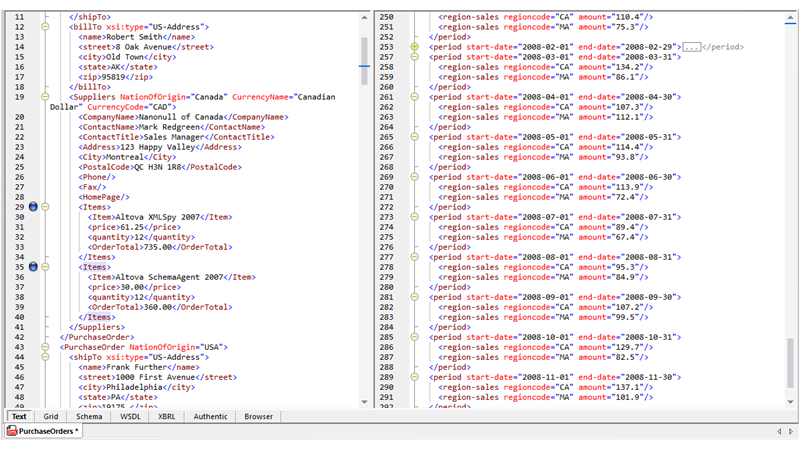Switch to the Authentic view tab
This screenshot has height=449, width=800.
tap(210, 416)
